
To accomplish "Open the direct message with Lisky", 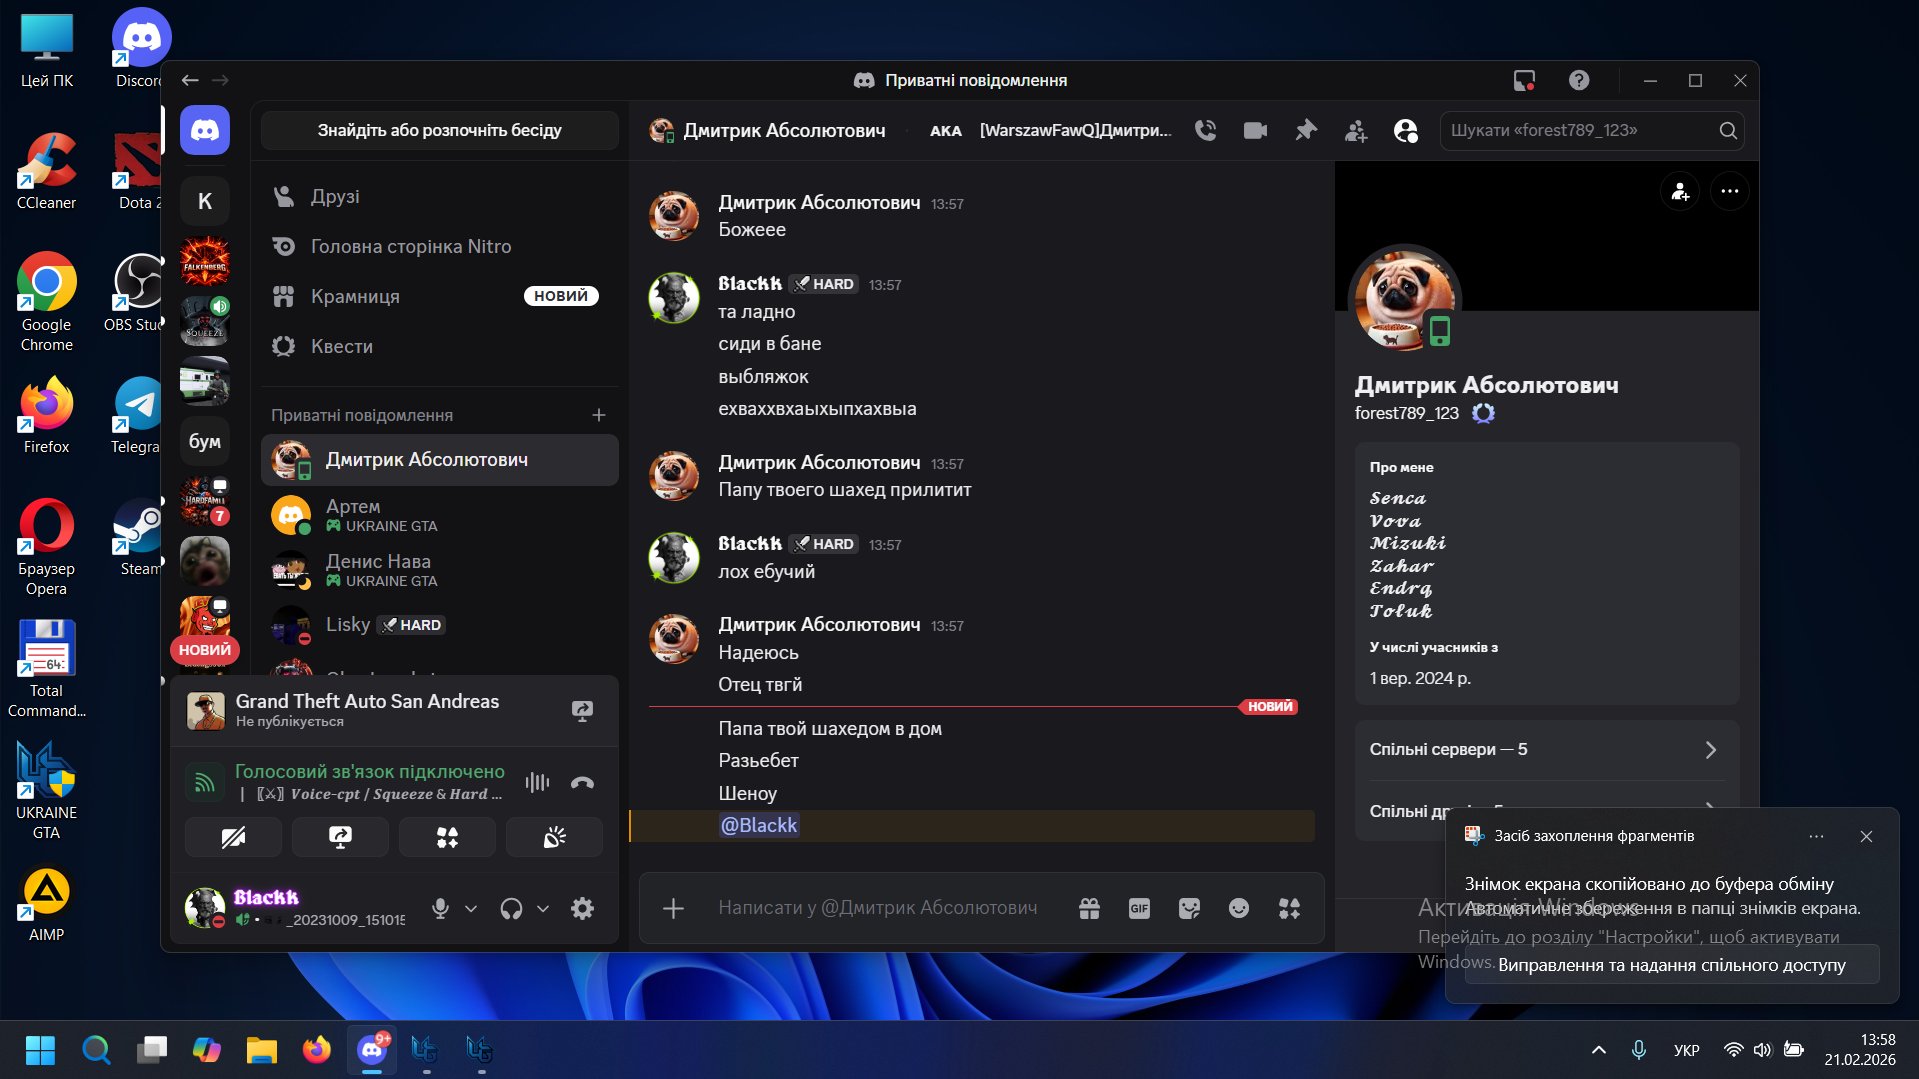I will point(440,625).
